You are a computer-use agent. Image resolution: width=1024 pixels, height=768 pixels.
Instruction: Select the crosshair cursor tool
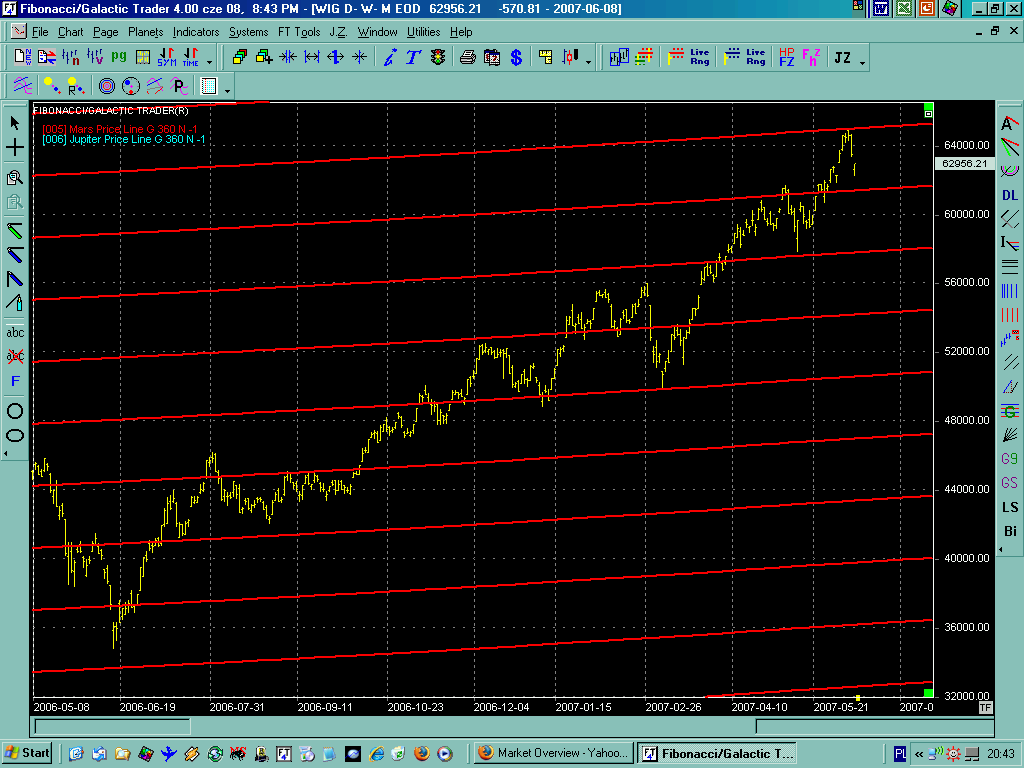point(15,148)
